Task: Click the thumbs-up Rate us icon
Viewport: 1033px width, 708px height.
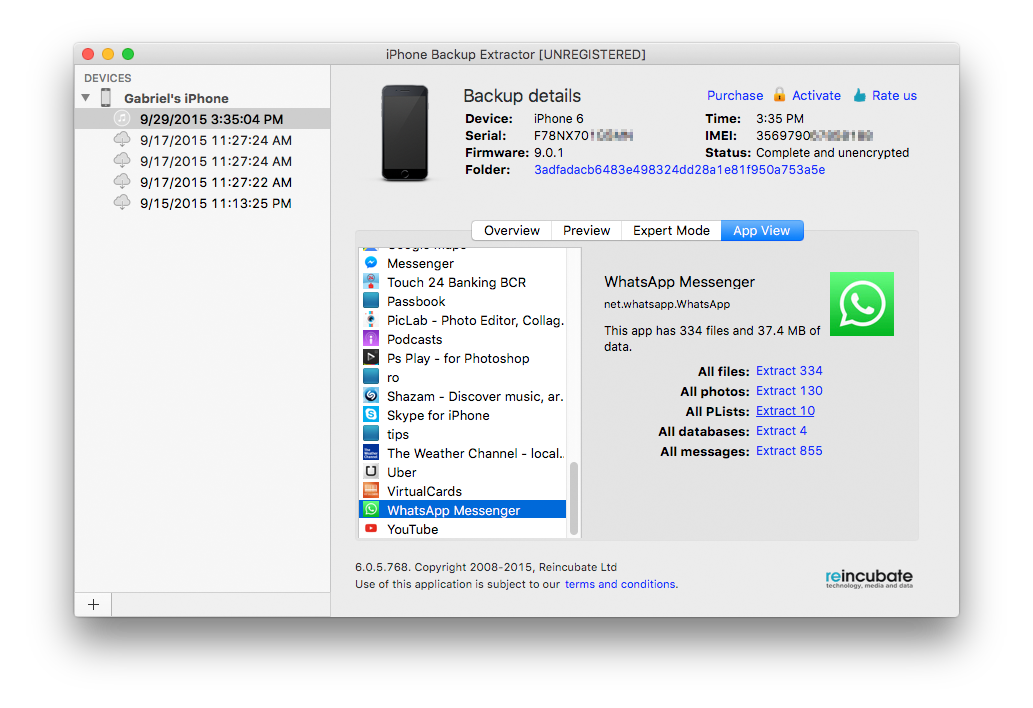Action: click(x=859, y=96)
